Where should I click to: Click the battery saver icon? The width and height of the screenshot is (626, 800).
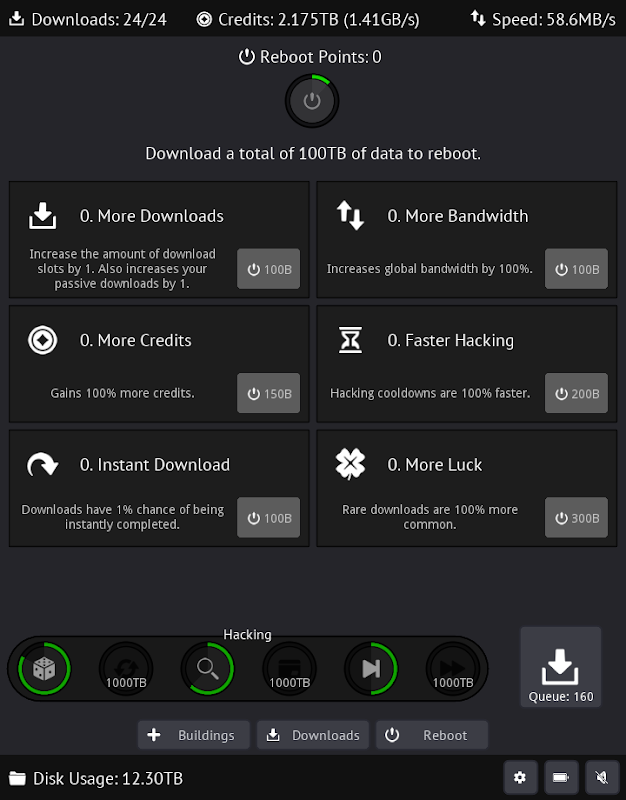pos(561,778)
